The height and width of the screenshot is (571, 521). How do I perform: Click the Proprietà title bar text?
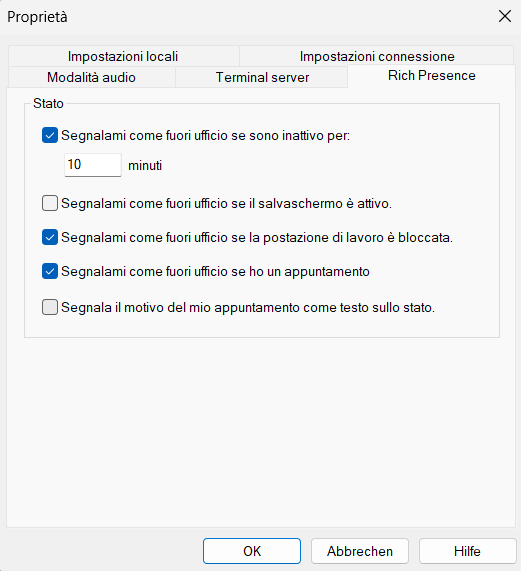37,17
